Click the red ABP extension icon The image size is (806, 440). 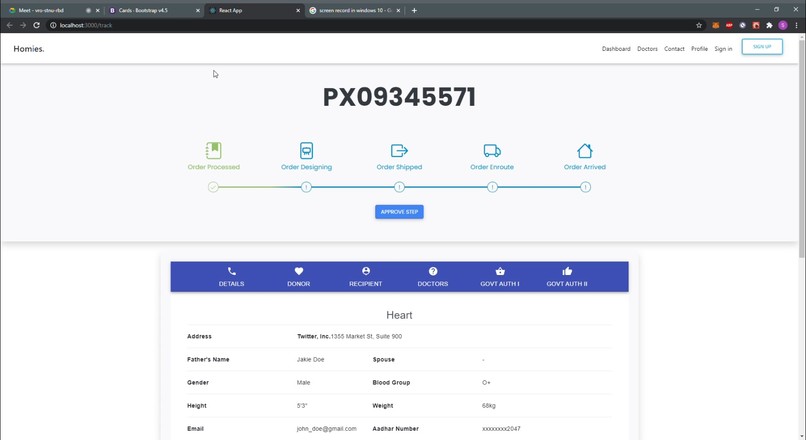click(x=729, y=25)
